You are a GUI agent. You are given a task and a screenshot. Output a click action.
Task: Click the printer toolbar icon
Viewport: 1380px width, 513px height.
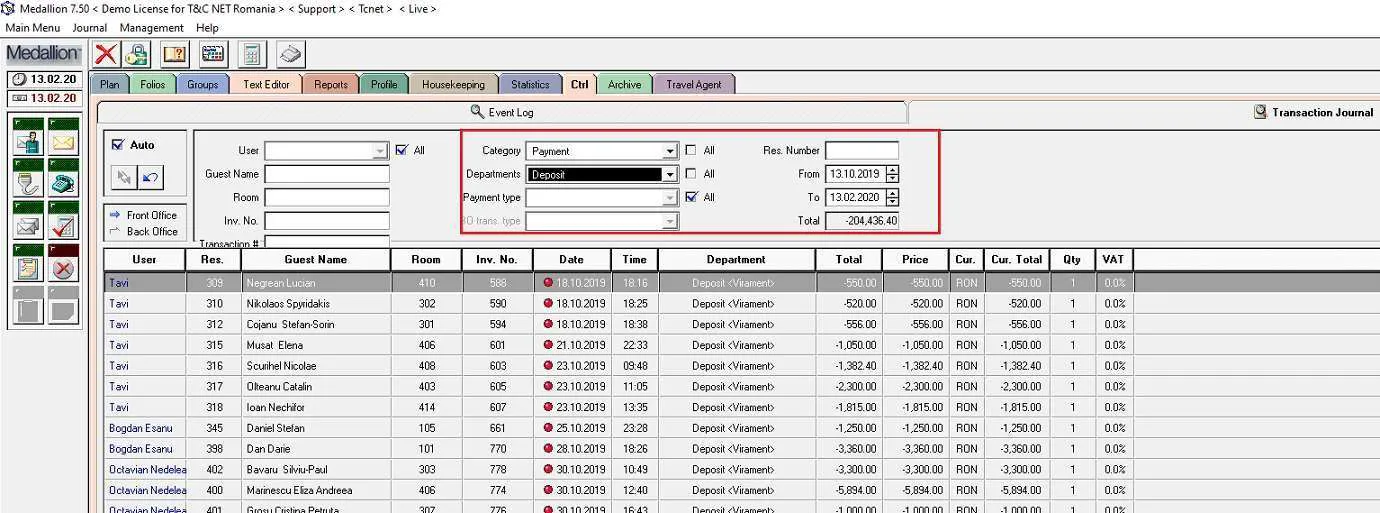[x=290, y=54]
